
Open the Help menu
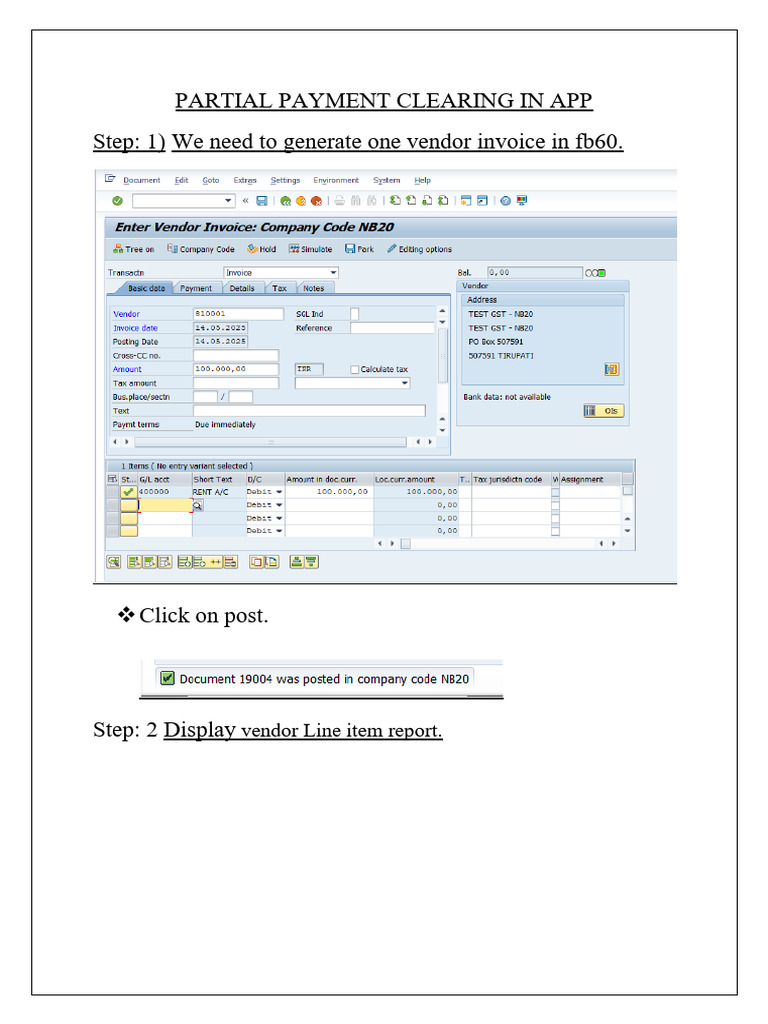tap(423, 180)
